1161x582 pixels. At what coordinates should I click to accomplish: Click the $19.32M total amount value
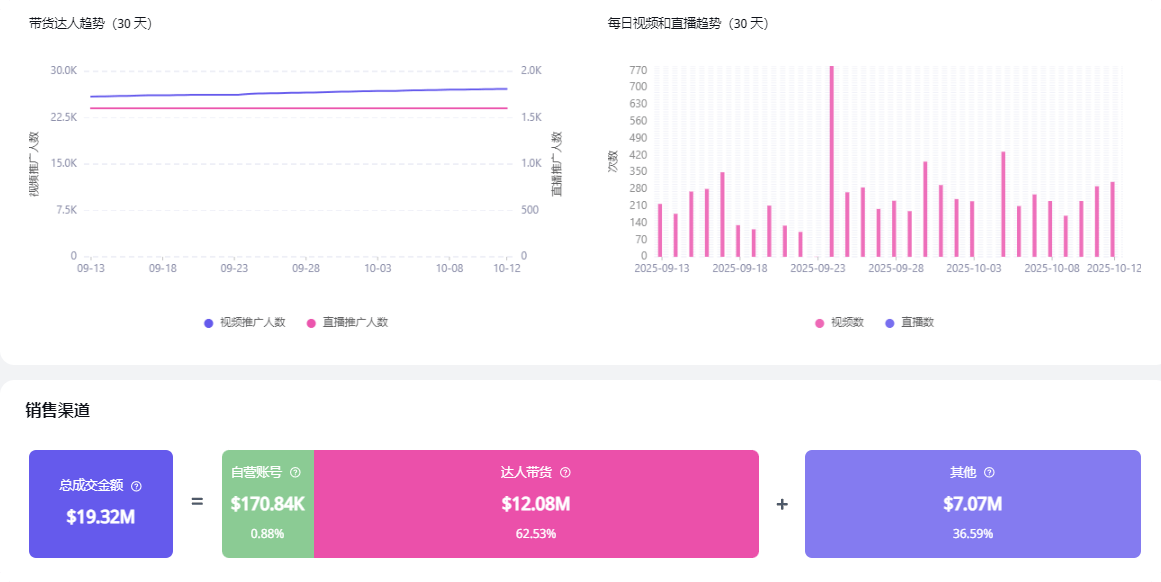[100, 517]
